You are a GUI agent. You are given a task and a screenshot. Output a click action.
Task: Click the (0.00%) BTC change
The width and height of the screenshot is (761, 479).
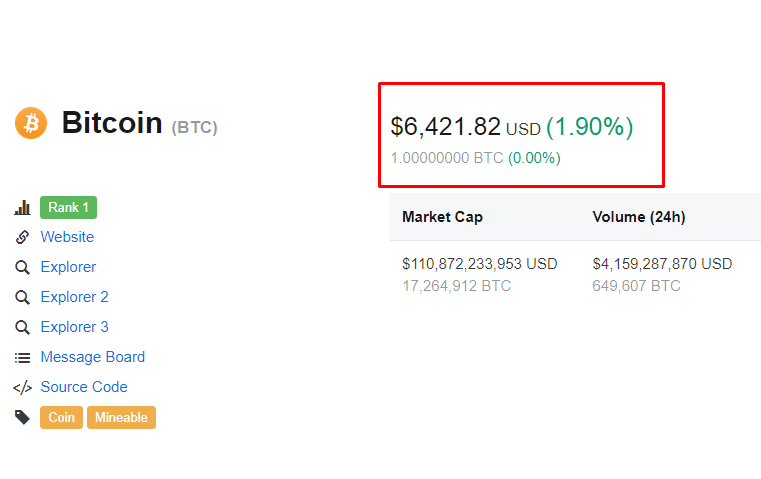click(534, 158)
